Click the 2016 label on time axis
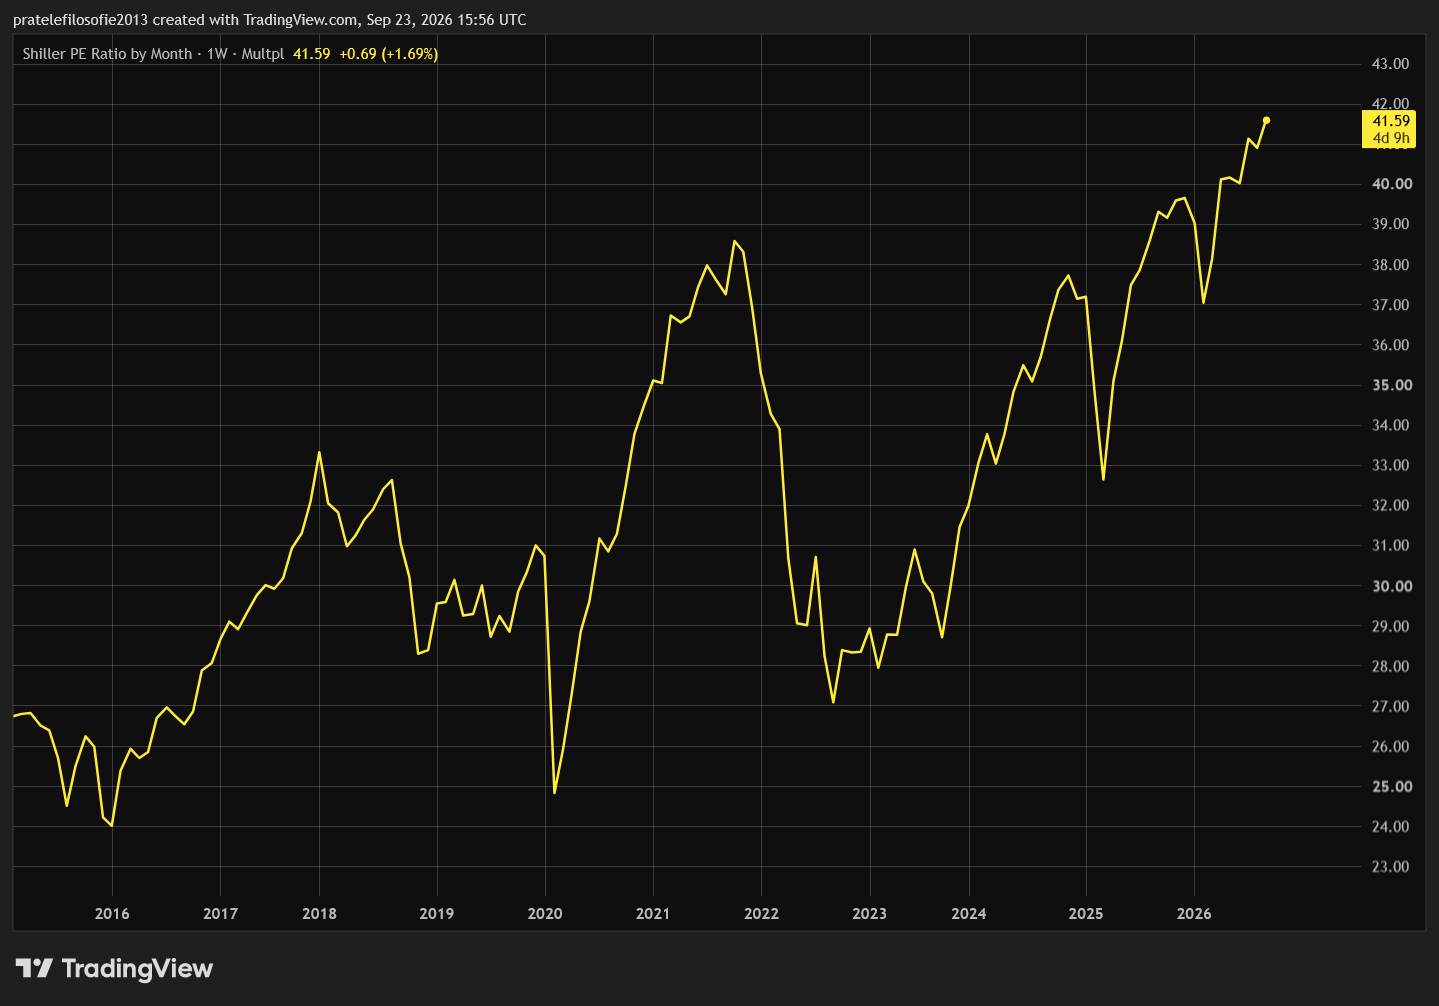The height and width of the screenshot is (1006, 1439). pyautogui.click(x=112, y=913)
